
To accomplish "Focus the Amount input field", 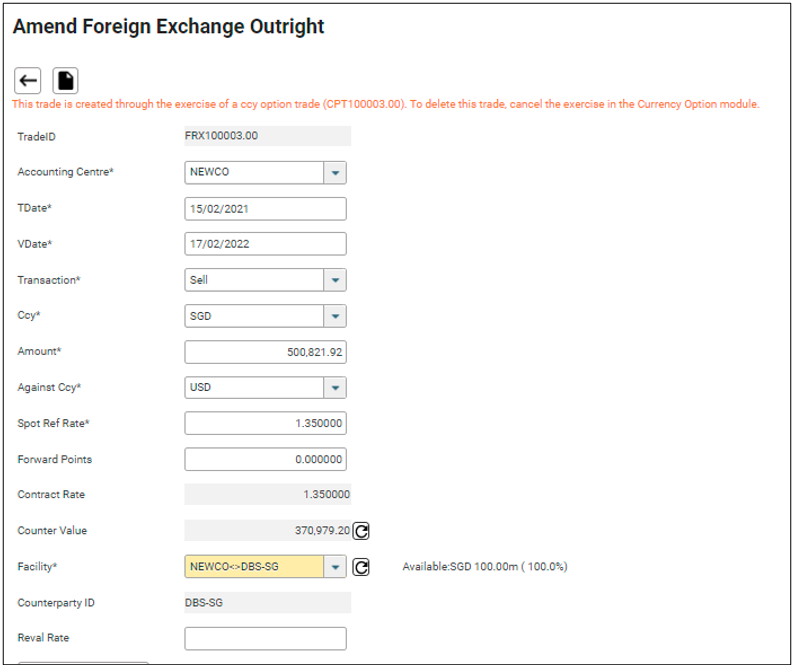I will [x=265, y=352].
